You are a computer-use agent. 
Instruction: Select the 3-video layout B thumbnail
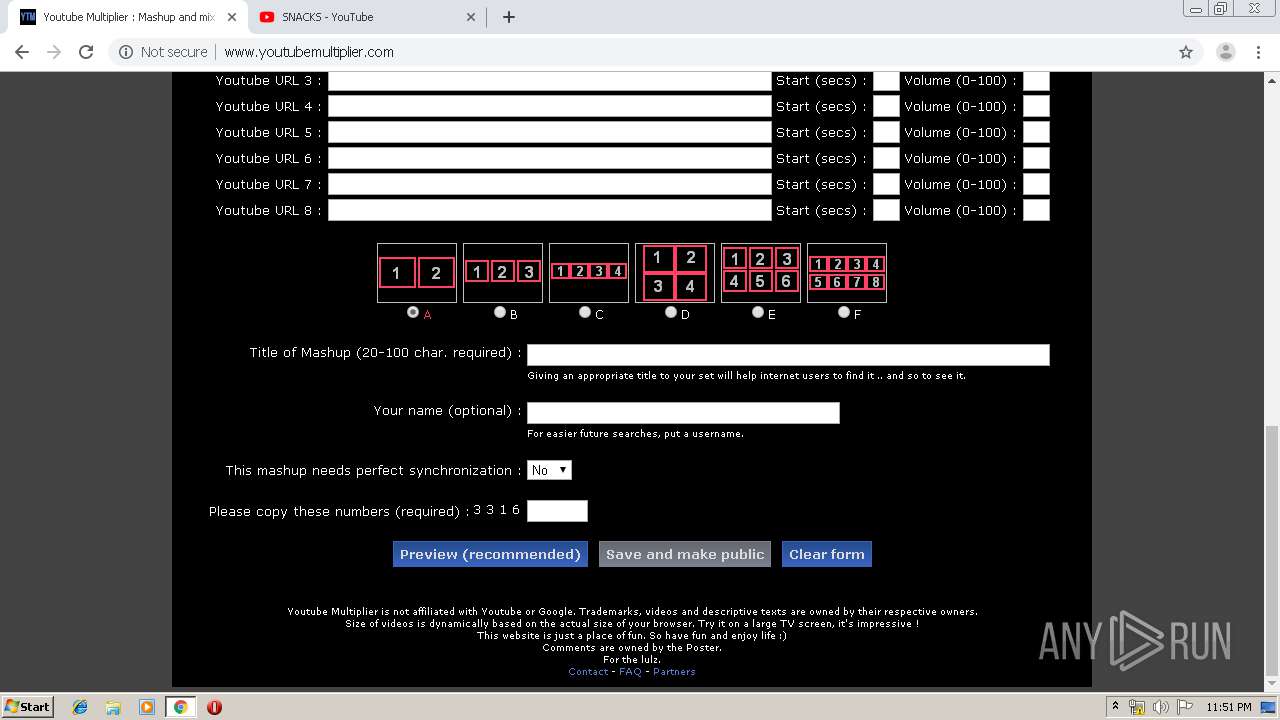(503, 272)
